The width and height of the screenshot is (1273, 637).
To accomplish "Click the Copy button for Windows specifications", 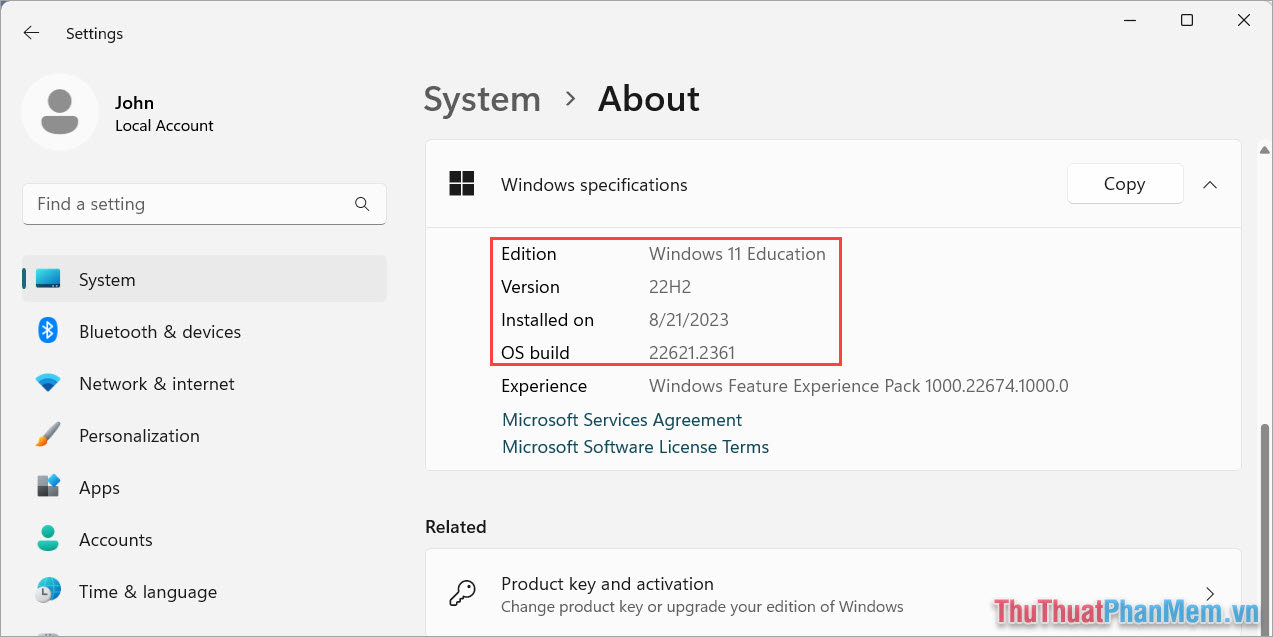I will coord(1124,184).
